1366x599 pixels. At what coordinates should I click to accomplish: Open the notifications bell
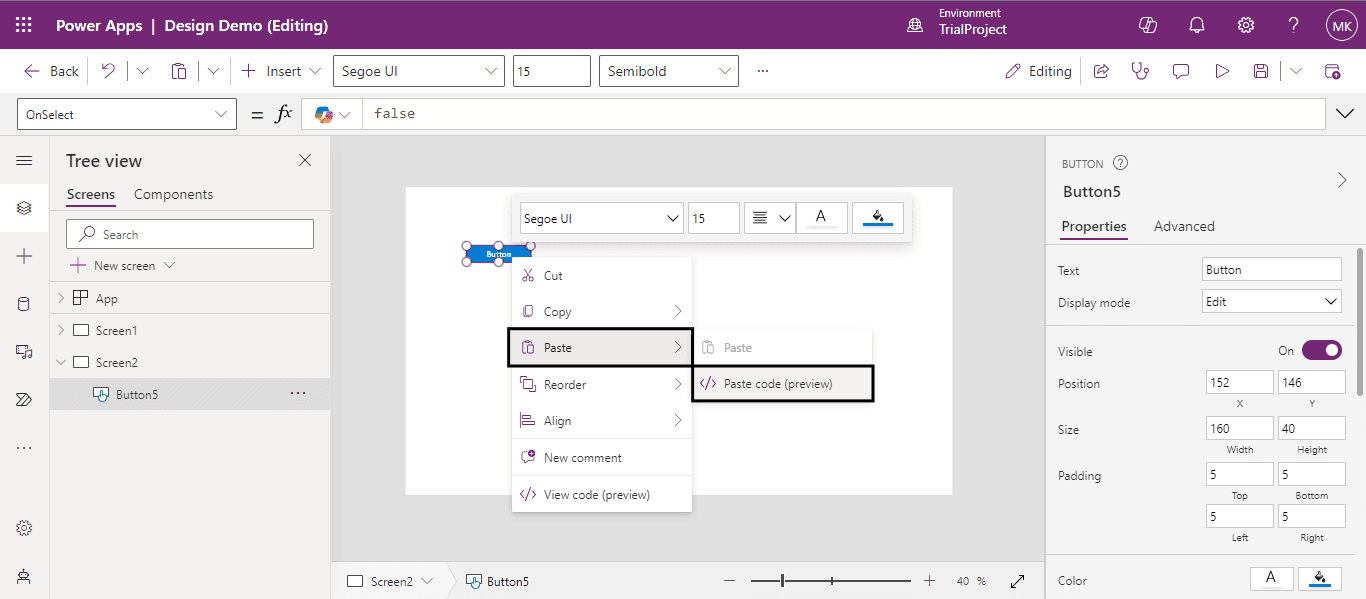click(1197, 25)
